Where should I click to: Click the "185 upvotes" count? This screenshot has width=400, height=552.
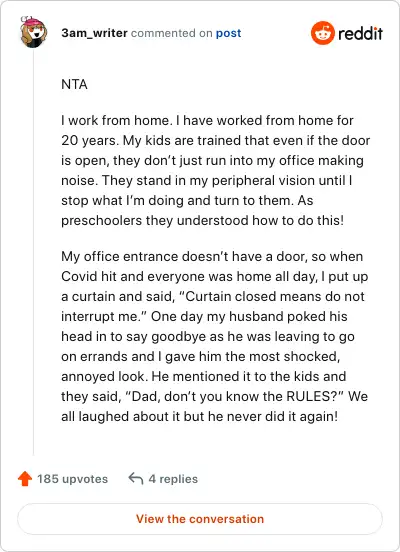(73, 479)
